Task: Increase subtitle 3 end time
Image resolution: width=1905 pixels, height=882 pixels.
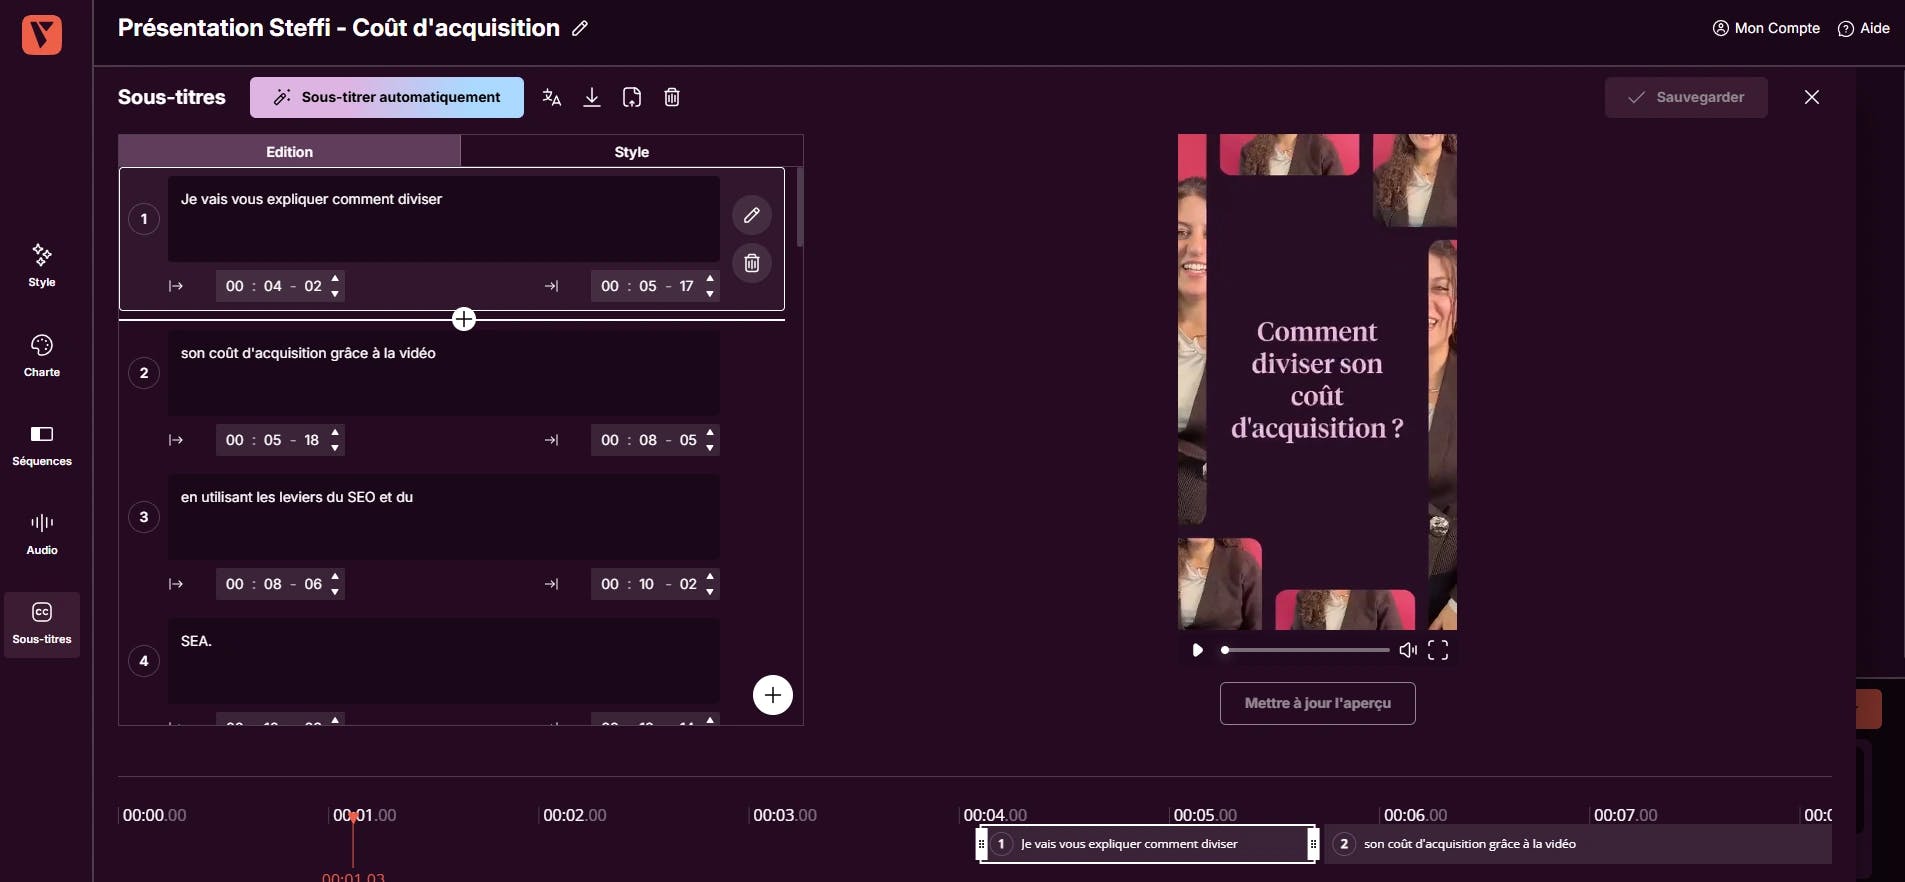Action: pos(710,576)
